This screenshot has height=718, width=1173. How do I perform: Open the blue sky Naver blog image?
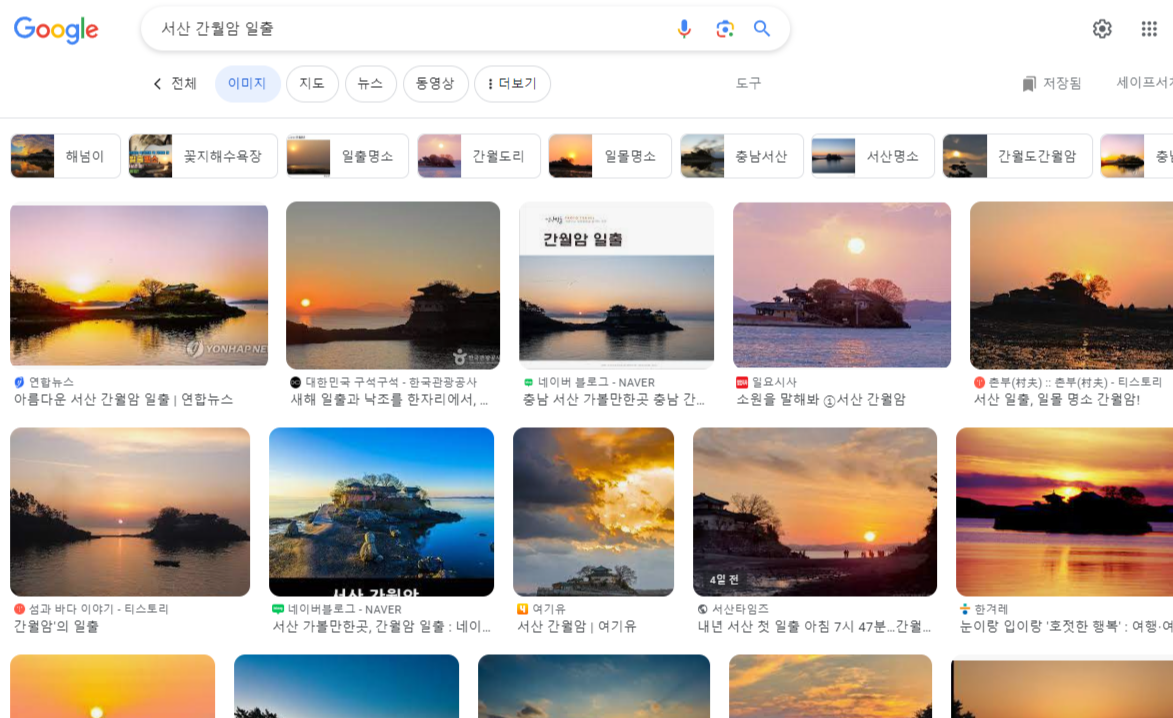[x=382, y=512]
